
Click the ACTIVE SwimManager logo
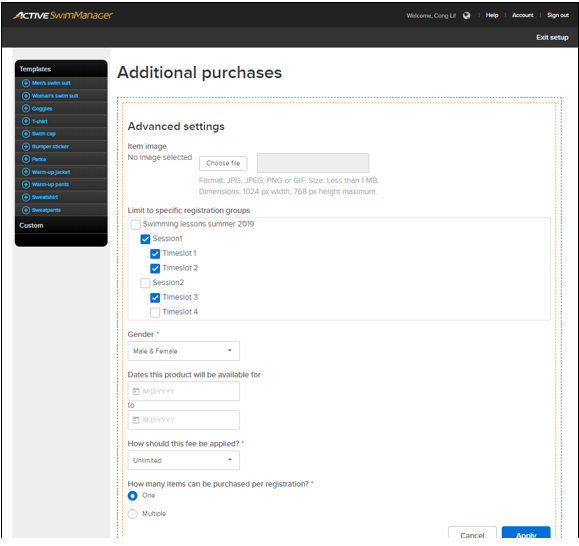tap(63, 15)
